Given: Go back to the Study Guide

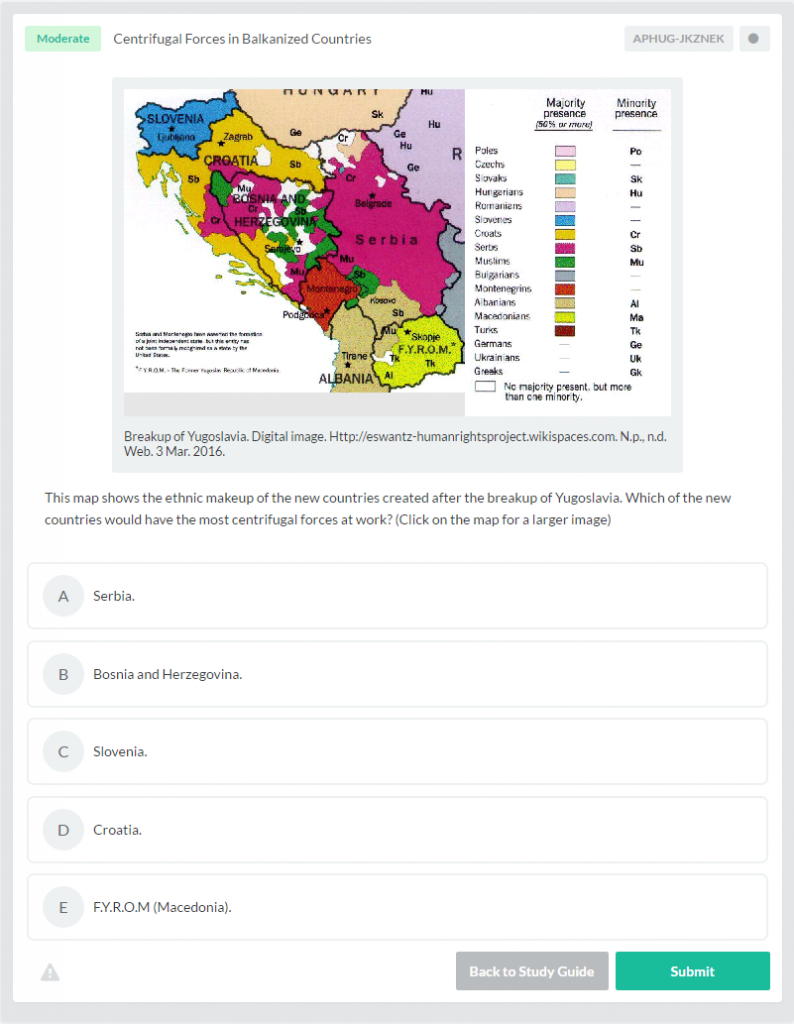Looking at the screenshot, I should coord(532,971).
